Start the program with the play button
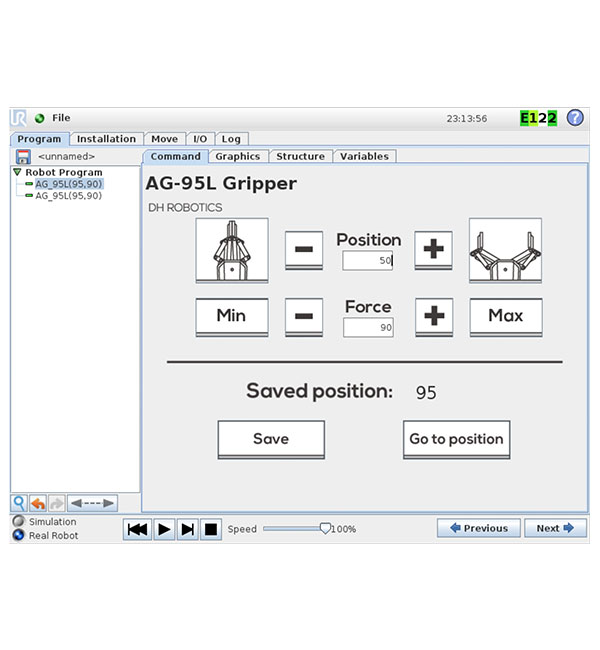 164,529
